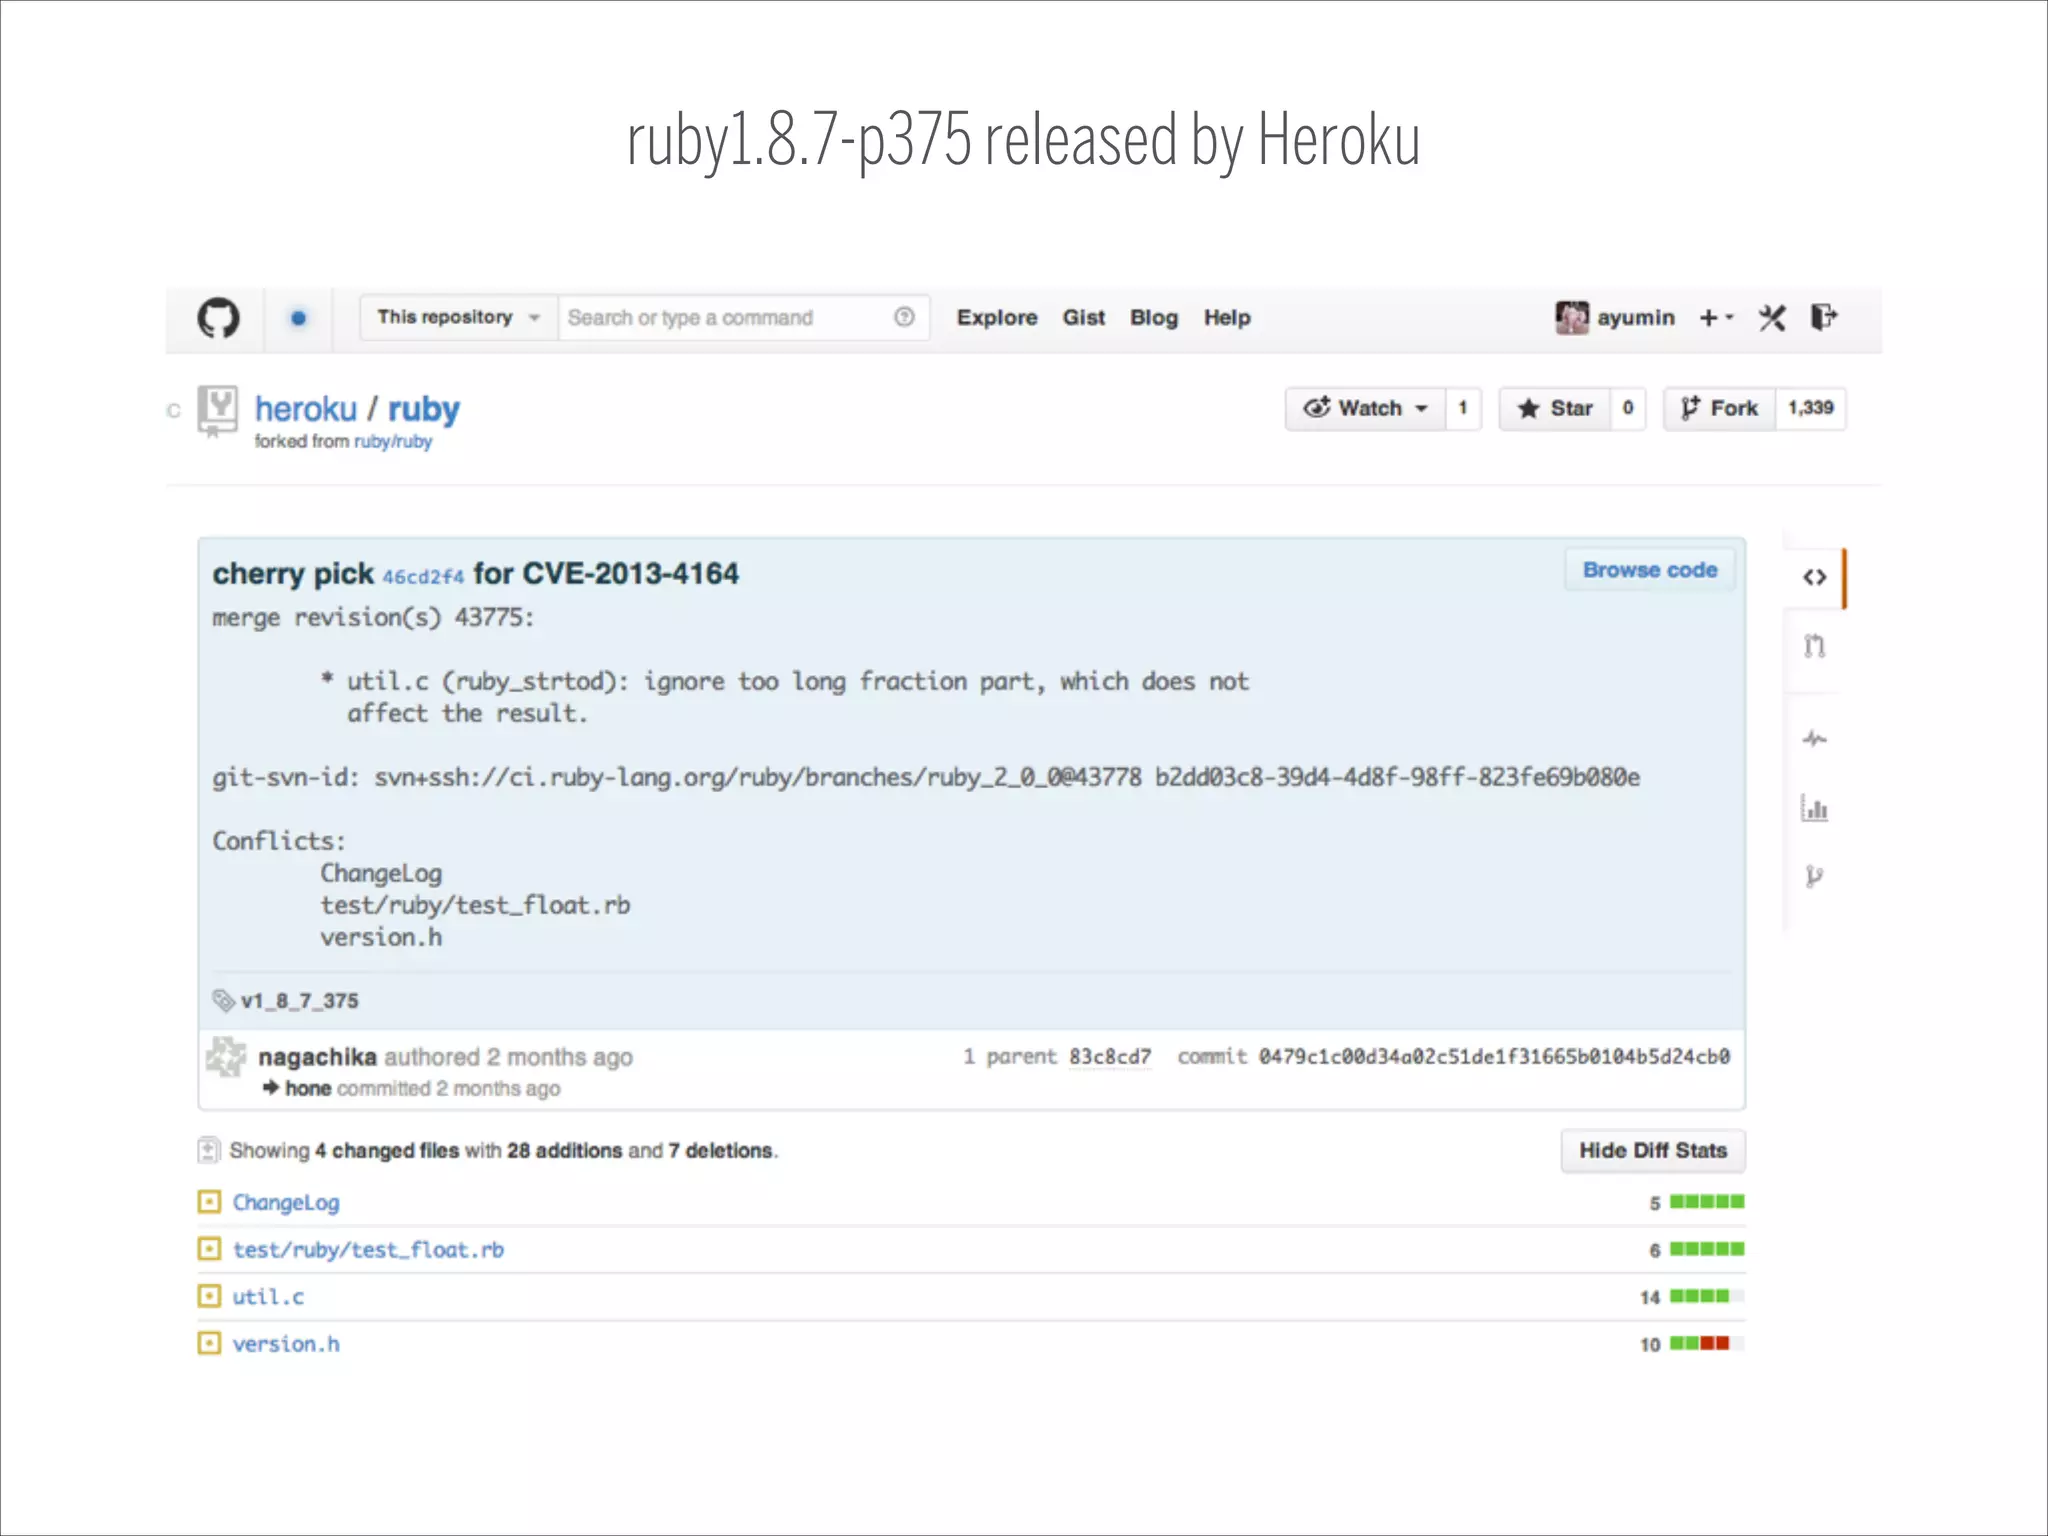The height and width of the screenshot is (1536, 2048).
Task: Open the Watch dropdown button
Action: coord(1365,408)
